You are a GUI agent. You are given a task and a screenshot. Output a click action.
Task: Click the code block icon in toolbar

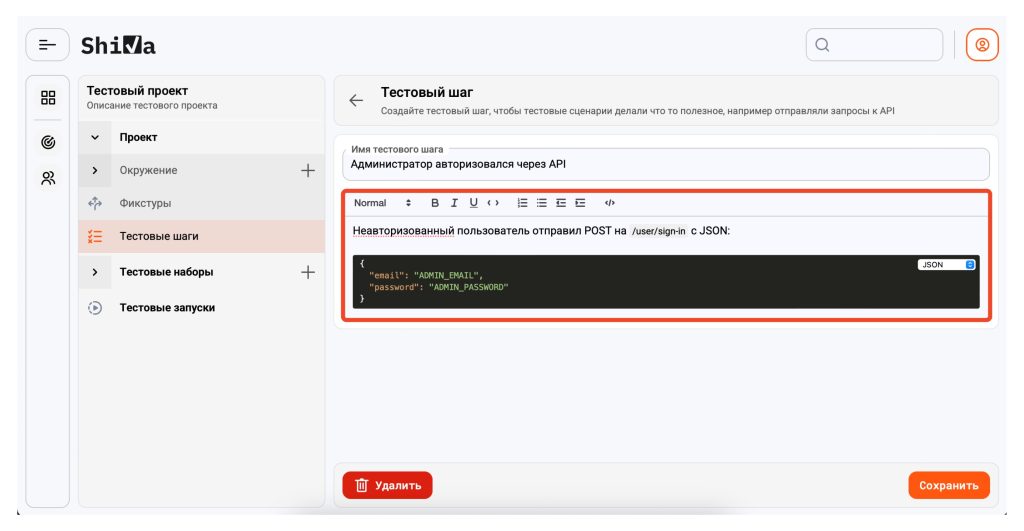point(610,203)
